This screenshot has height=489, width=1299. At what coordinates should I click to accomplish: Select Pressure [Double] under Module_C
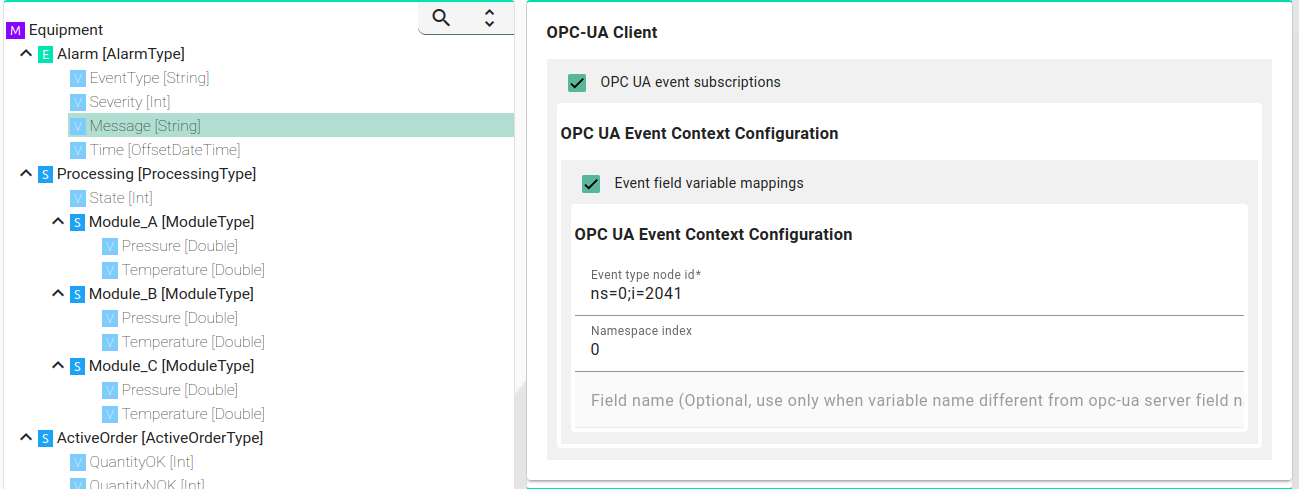click(x=179, y=390)
